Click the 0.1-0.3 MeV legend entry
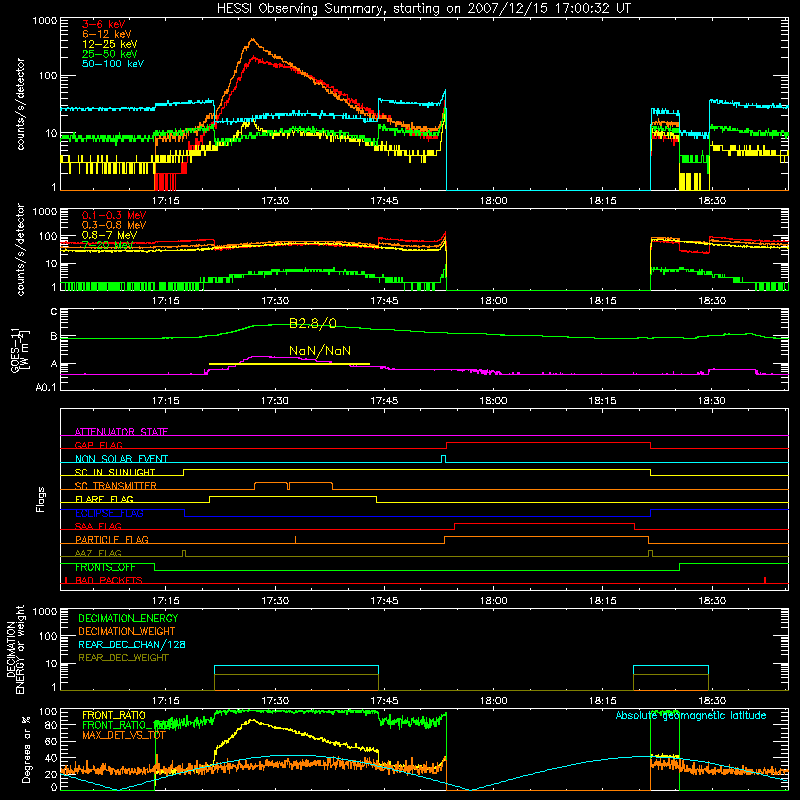 coord(114,215)
